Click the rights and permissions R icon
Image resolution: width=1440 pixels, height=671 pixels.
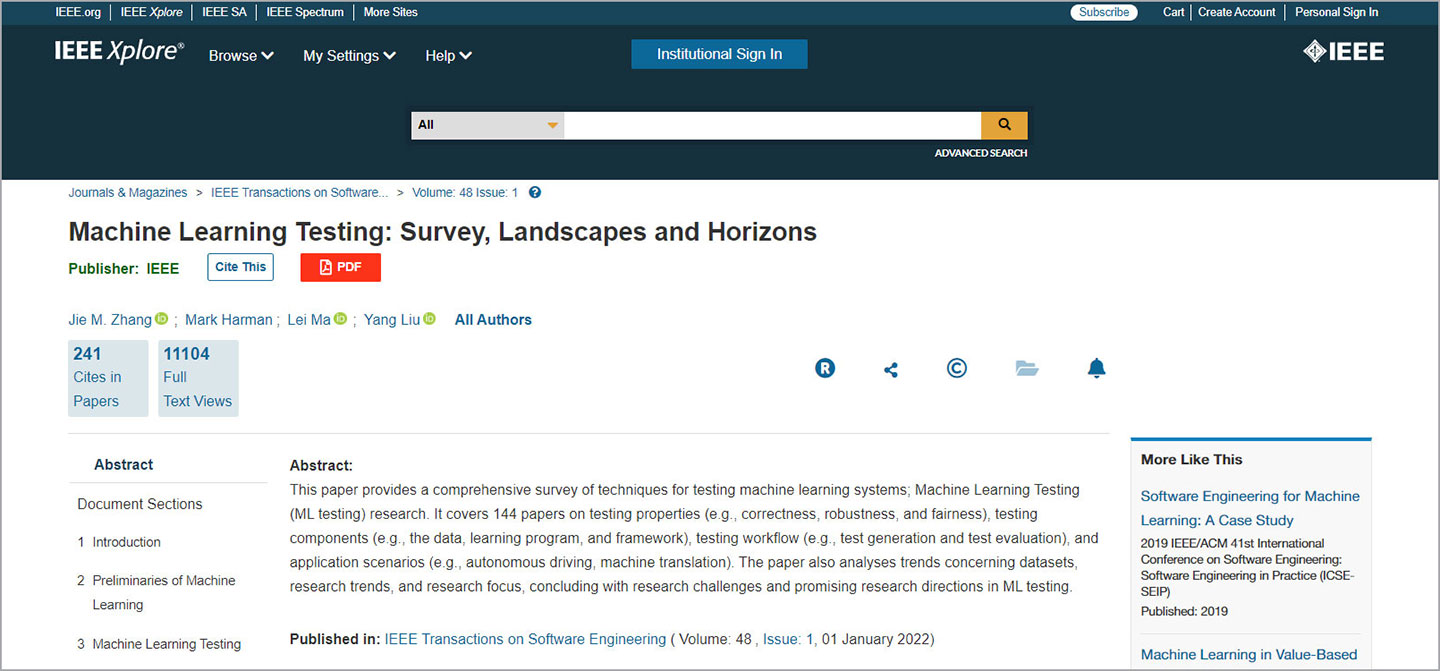click(825, 368)
